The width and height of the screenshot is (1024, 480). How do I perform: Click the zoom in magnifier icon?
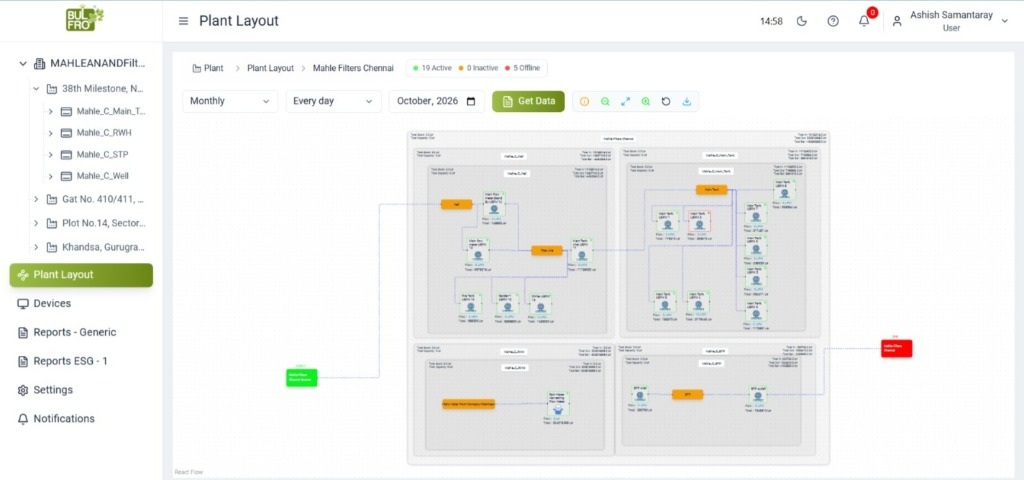tap(645, 102)
